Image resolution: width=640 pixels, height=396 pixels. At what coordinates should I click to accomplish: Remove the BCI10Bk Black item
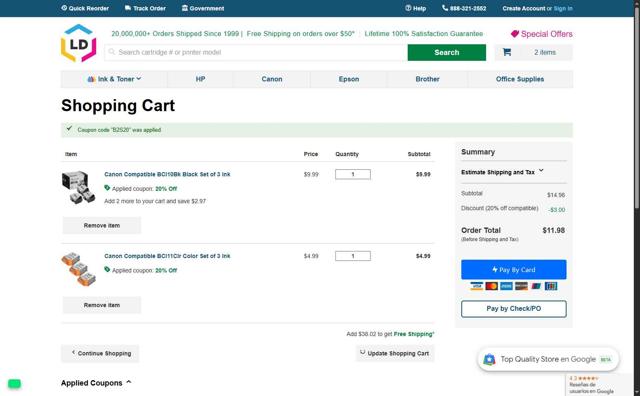click(x=102, y=225)
